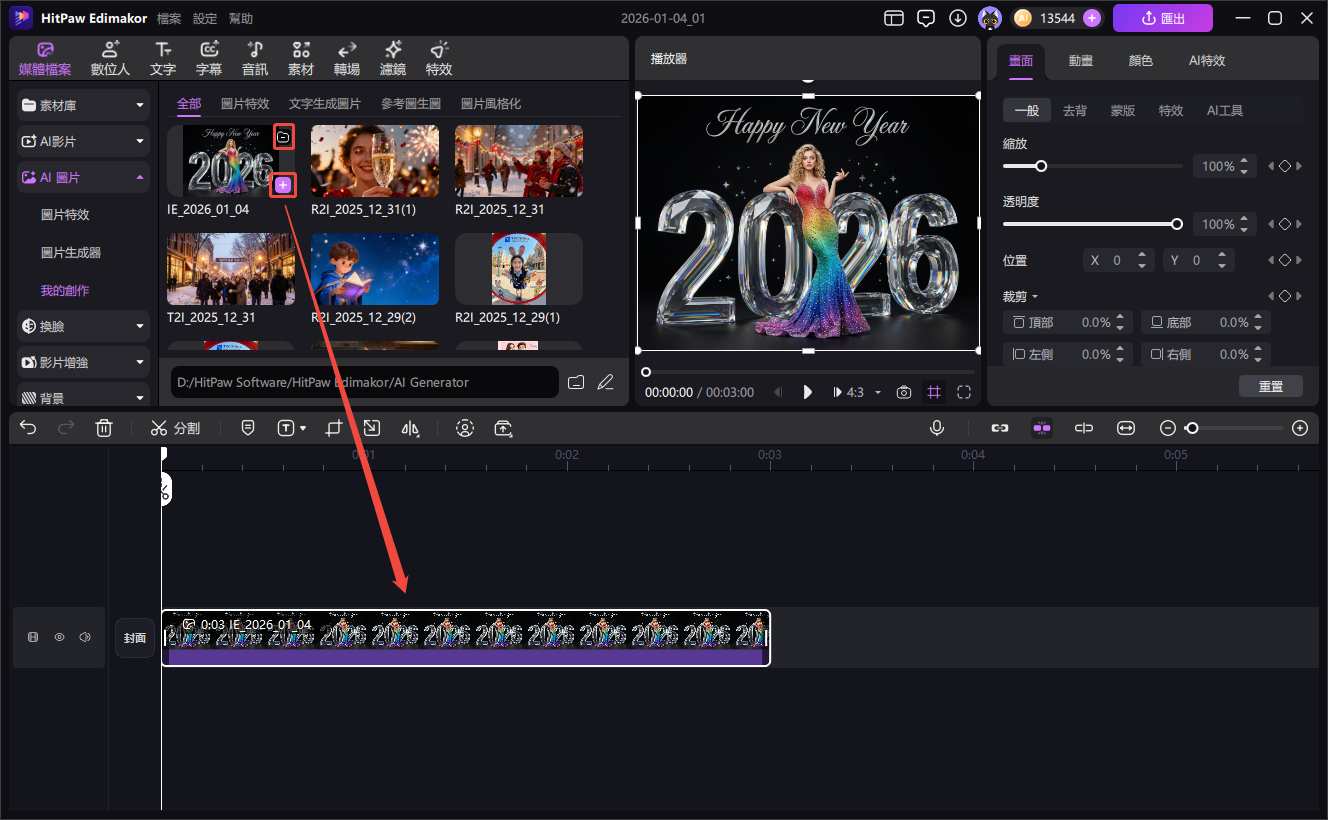Screen dimensions: 1328x820
Task: Click the 透明度 opacity slider handle
Action: point(1177,224)
